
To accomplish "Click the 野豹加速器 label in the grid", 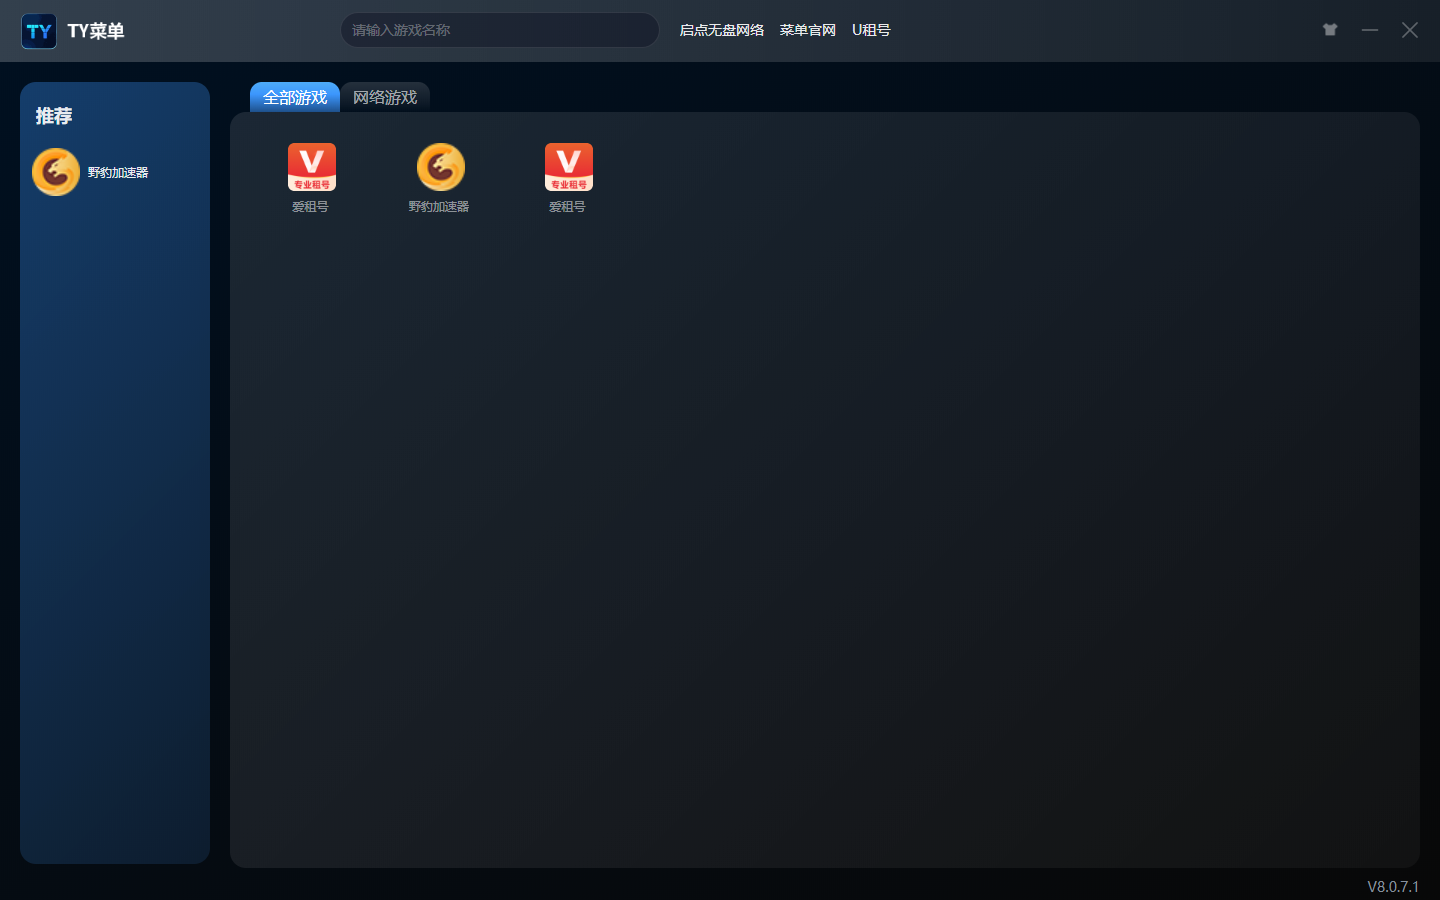I will click(439, 207).
